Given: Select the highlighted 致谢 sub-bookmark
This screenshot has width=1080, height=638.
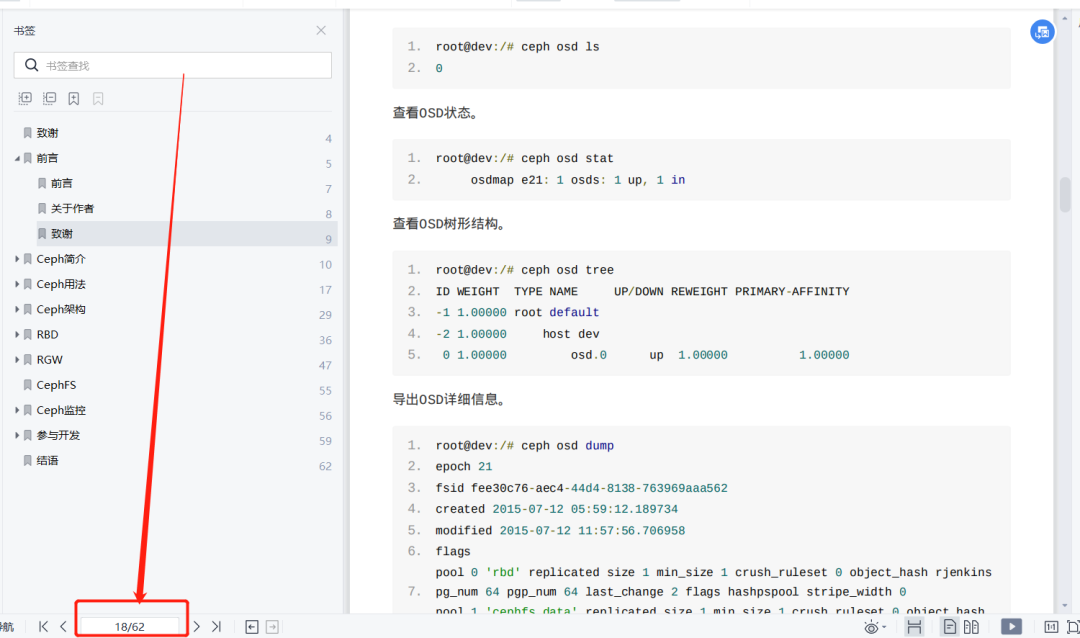Looking at the screenshot, I should click(x=61, y=234).
